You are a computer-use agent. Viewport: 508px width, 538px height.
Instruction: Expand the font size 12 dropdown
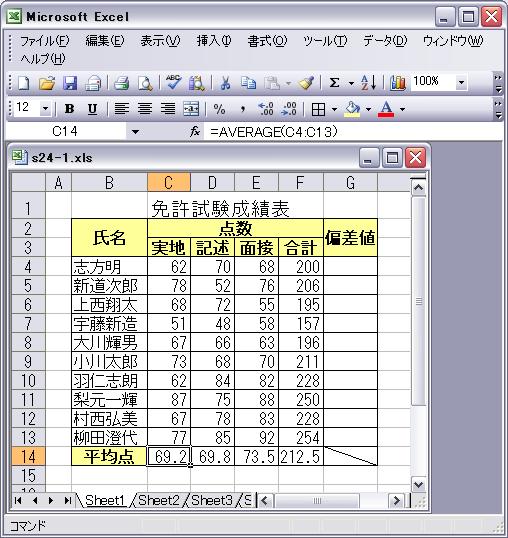45,109
